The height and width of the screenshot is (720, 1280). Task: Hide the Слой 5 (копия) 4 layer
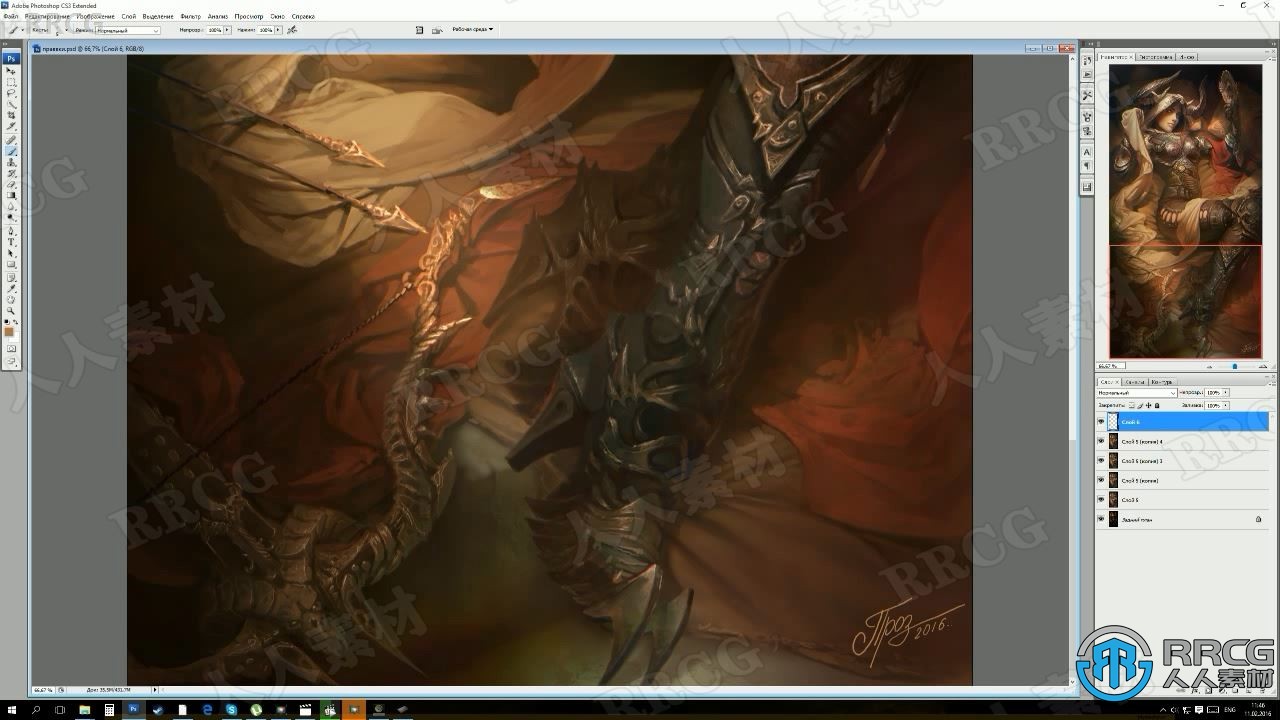click(x=1101, y=441)
